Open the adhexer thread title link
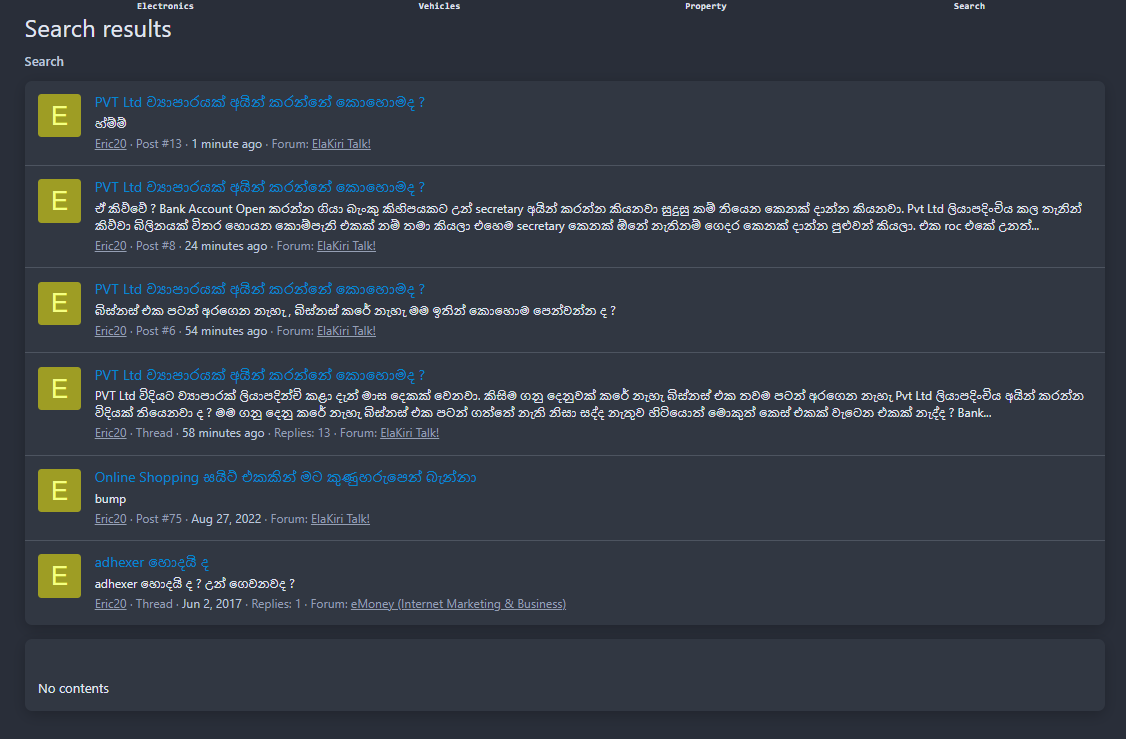The height and width of the screenshot is (739, 1126). point(152,562)
